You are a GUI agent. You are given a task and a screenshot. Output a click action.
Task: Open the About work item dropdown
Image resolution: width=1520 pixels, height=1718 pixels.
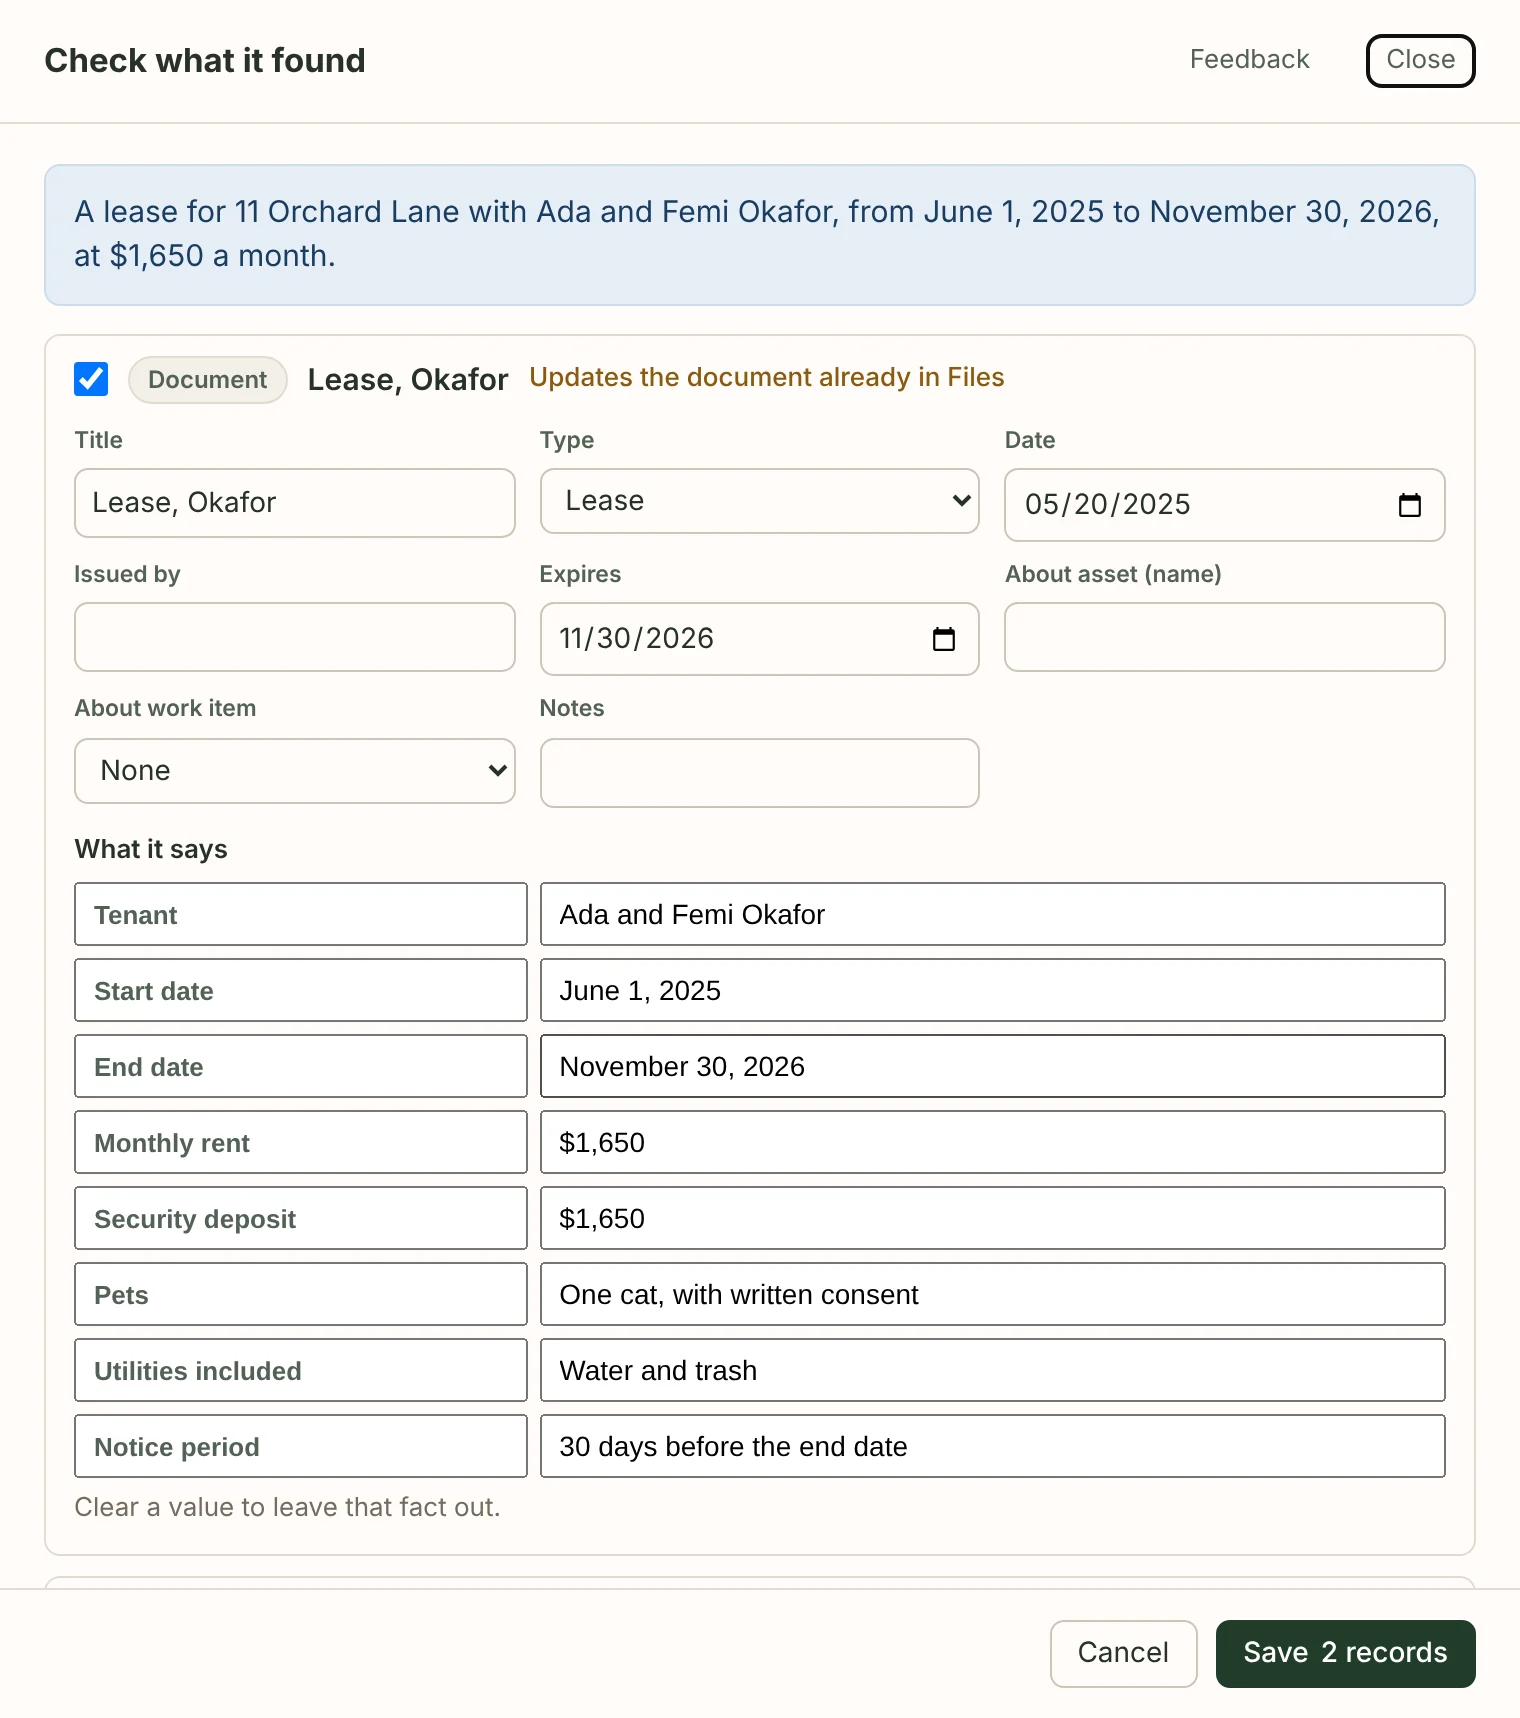(295, 771)
